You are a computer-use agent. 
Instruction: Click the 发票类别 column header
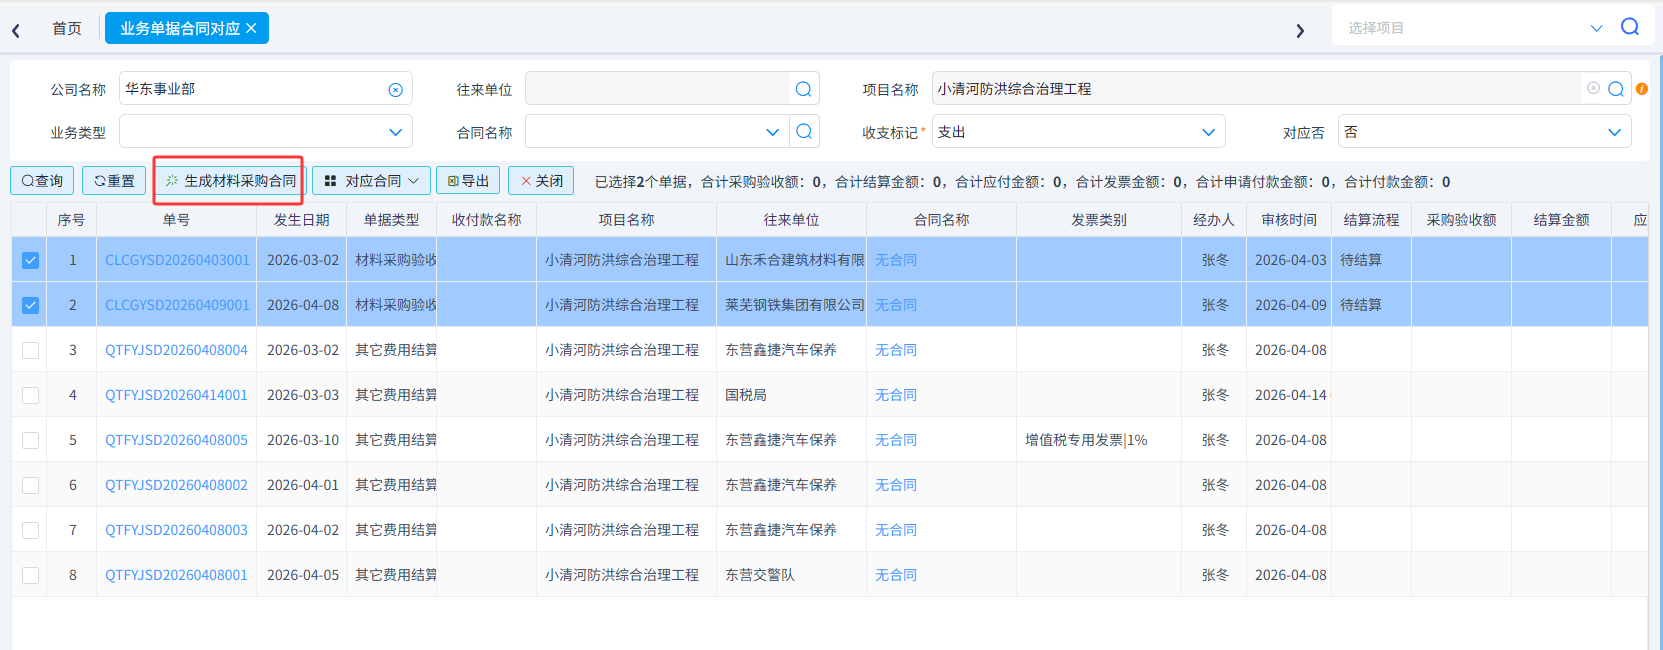coord(1099,220)
